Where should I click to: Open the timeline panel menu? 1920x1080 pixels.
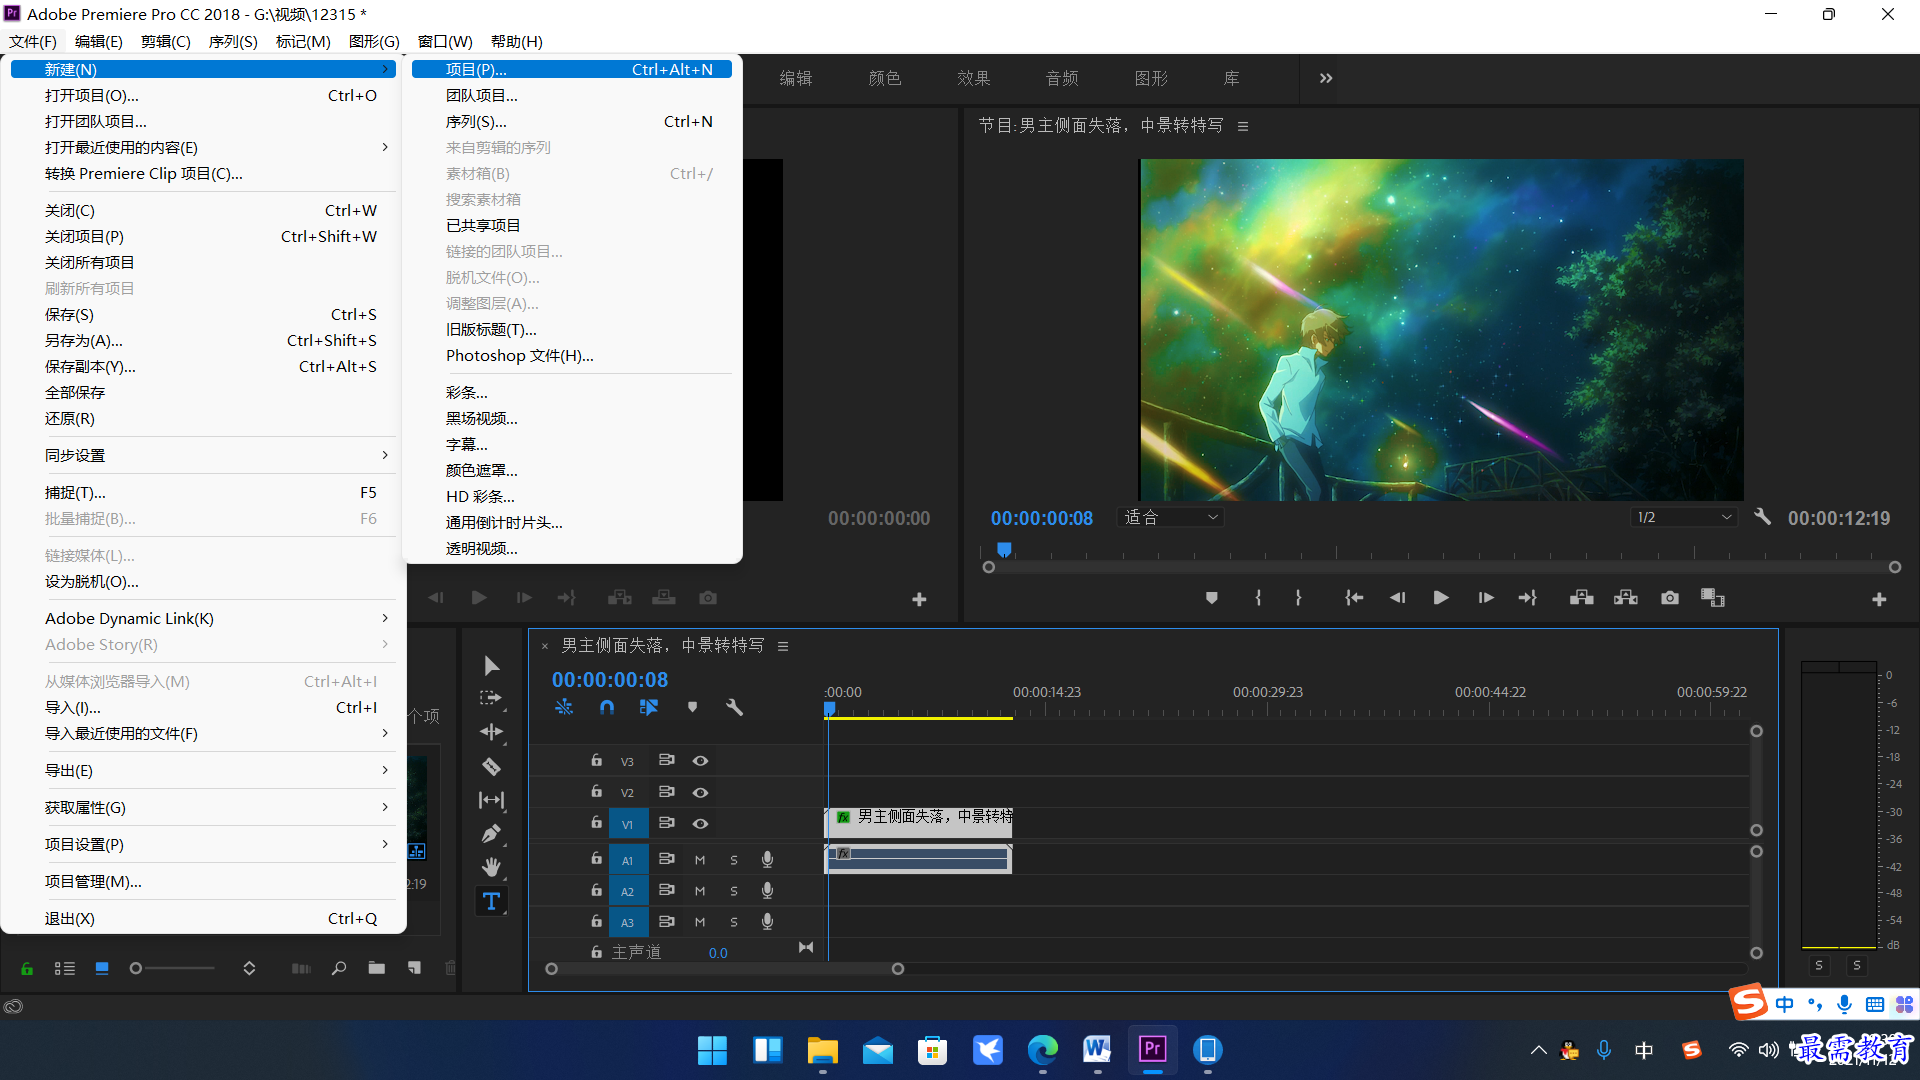coord(783,646)
